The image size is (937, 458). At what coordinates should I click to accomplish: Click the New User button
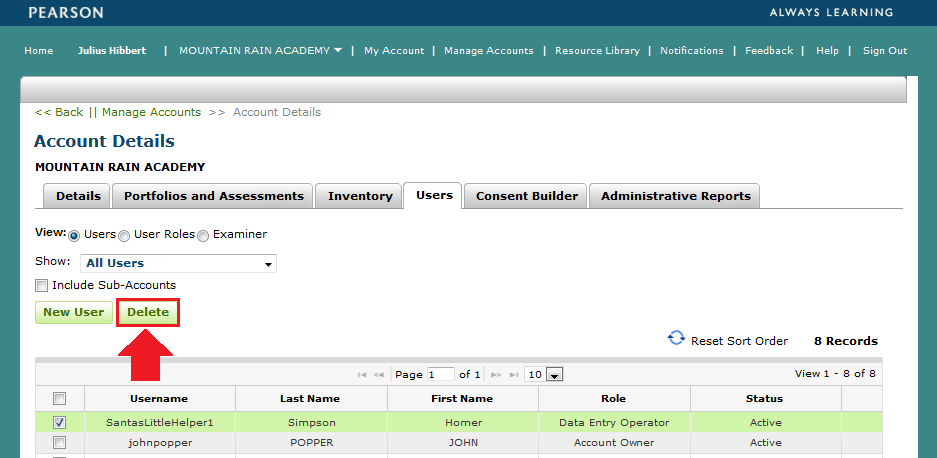tap(73, 312)
